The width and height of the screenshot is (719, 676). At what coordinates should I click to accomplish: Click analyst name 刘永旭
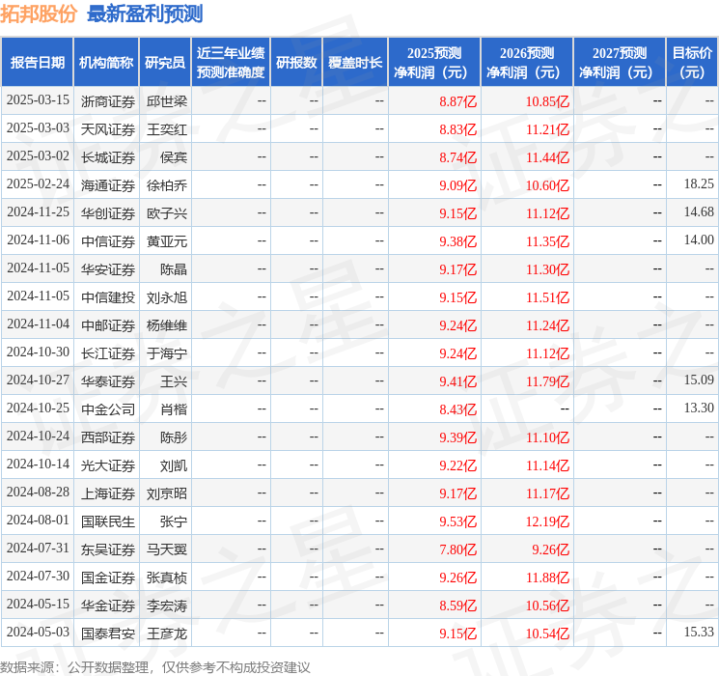166,297
